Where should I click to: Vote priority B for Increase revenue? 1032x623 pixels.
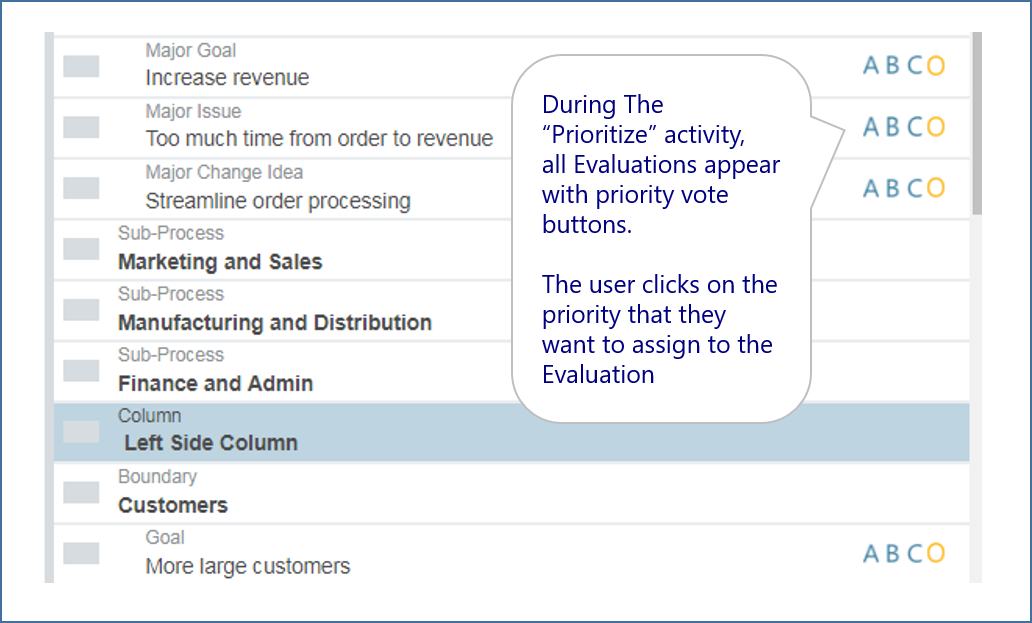pos(892,66)
